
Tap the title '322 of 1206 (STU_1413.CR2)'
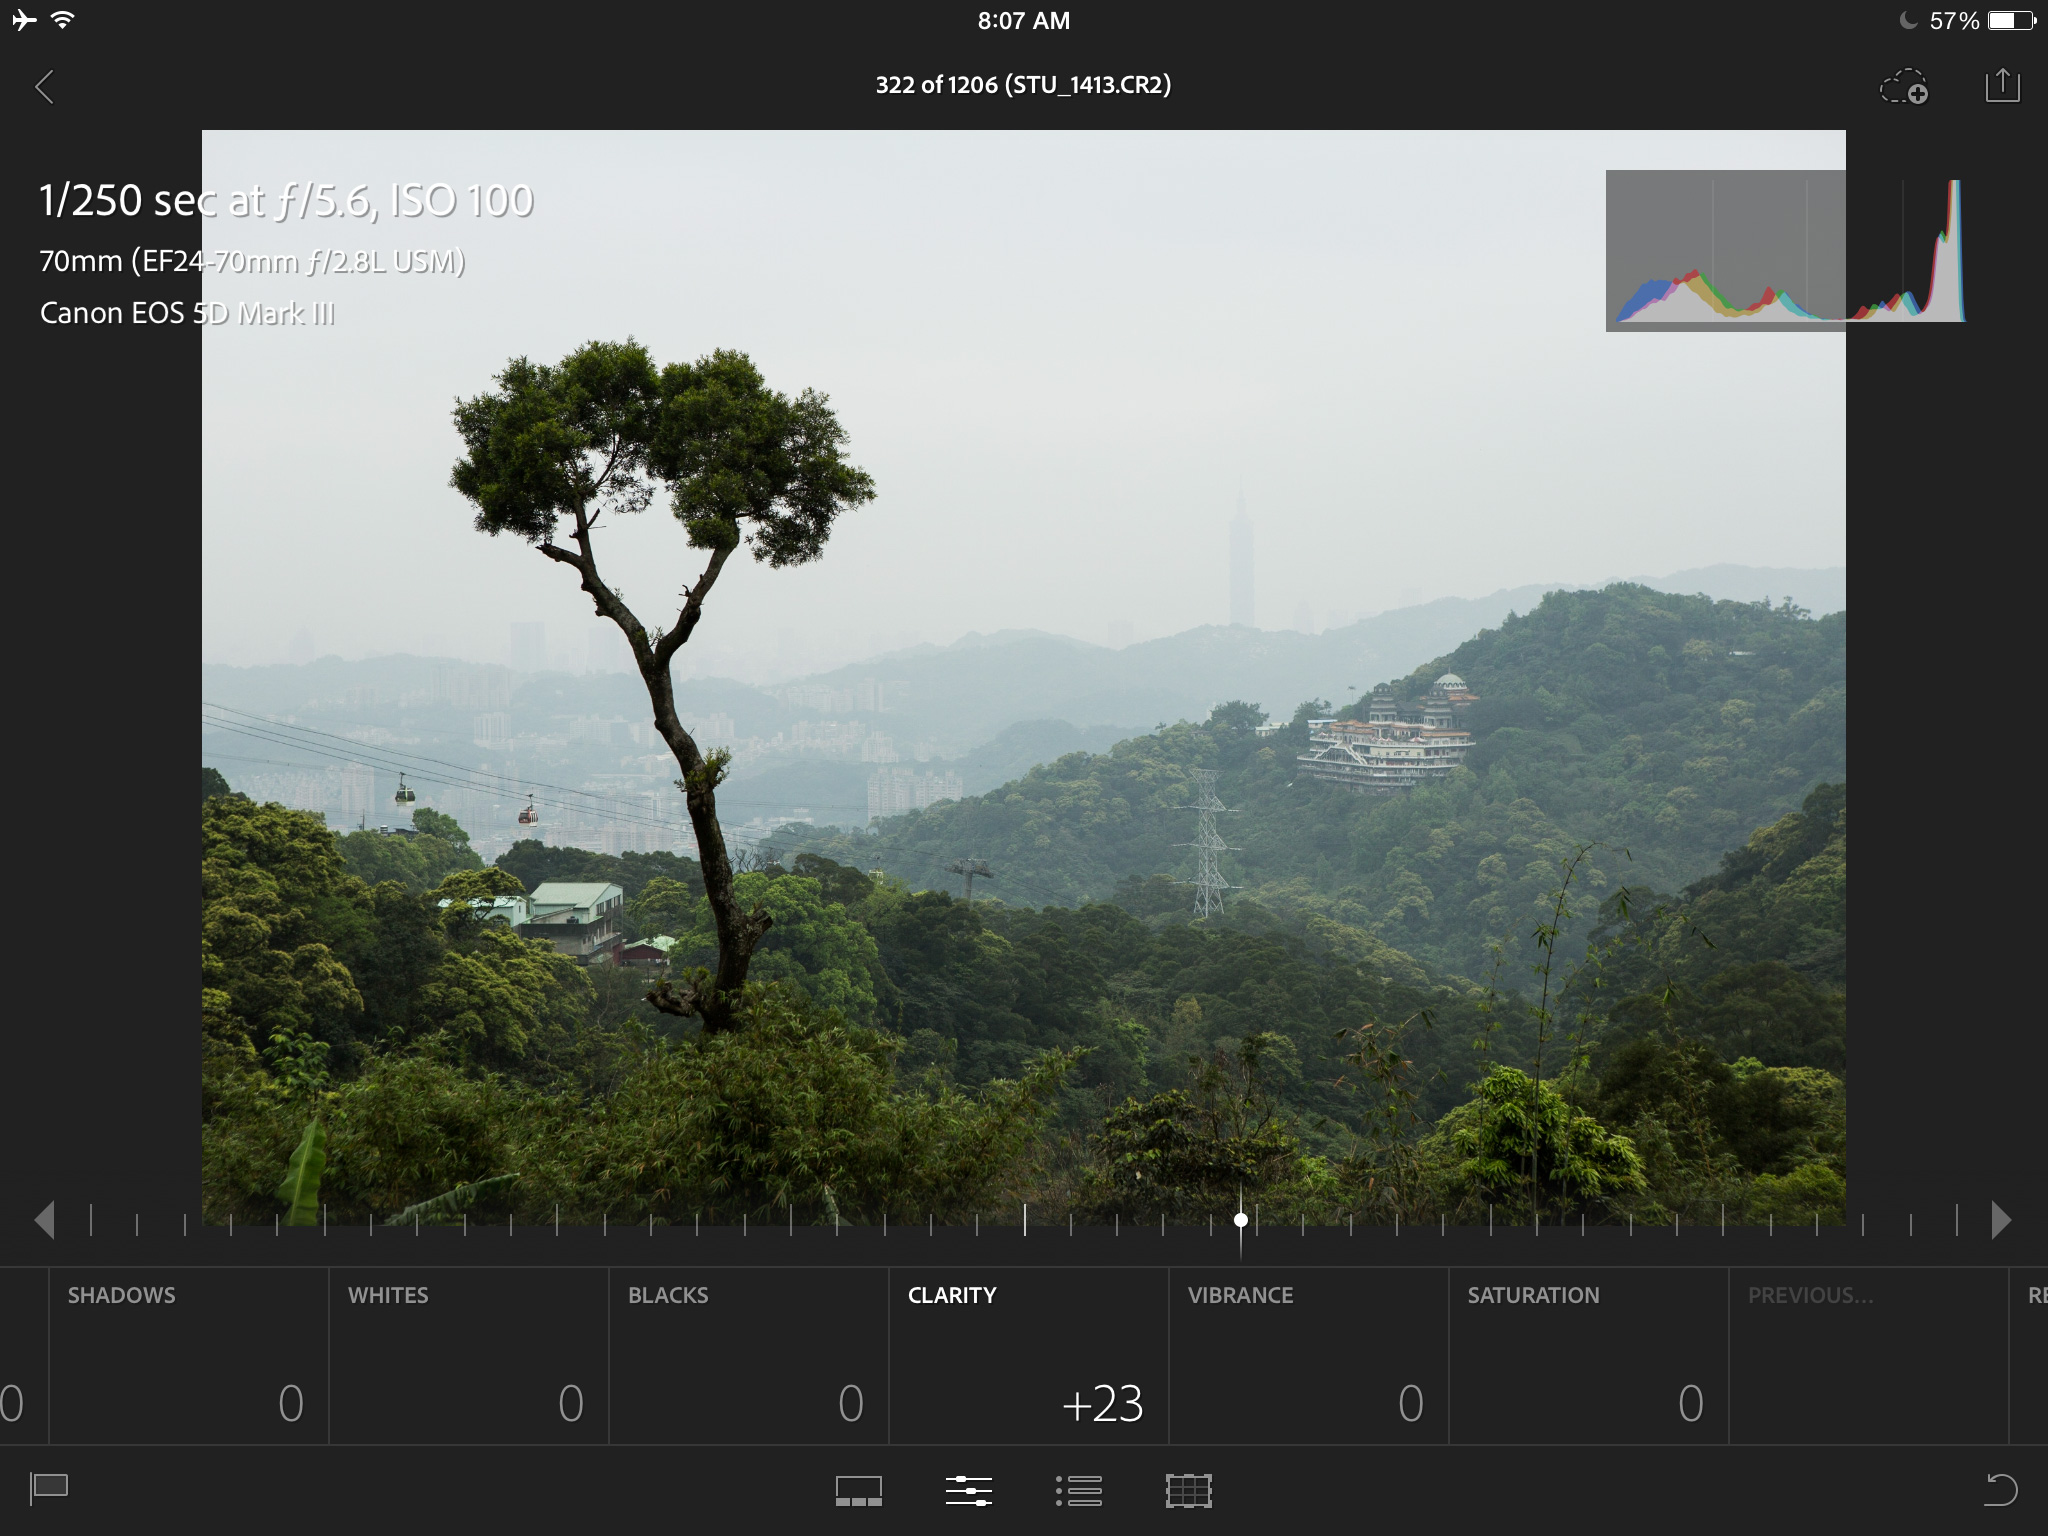[x=1023, y=85]
